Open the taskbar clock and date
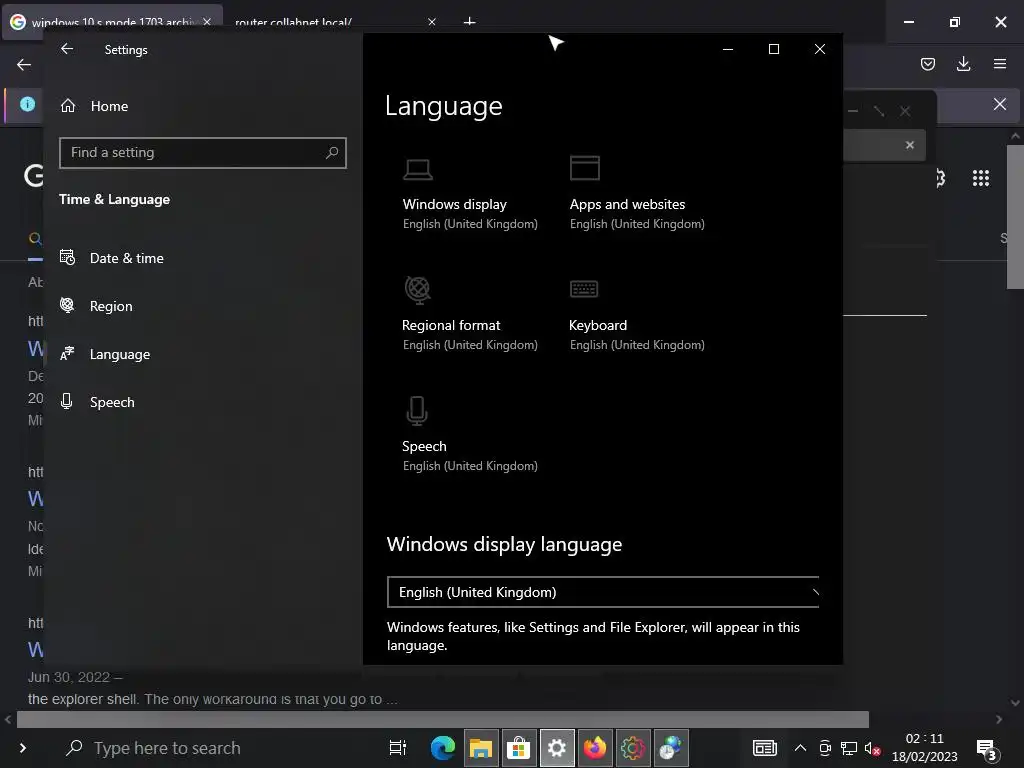The width and height of the screenshot is (1024, 768). tap(925, 748)
